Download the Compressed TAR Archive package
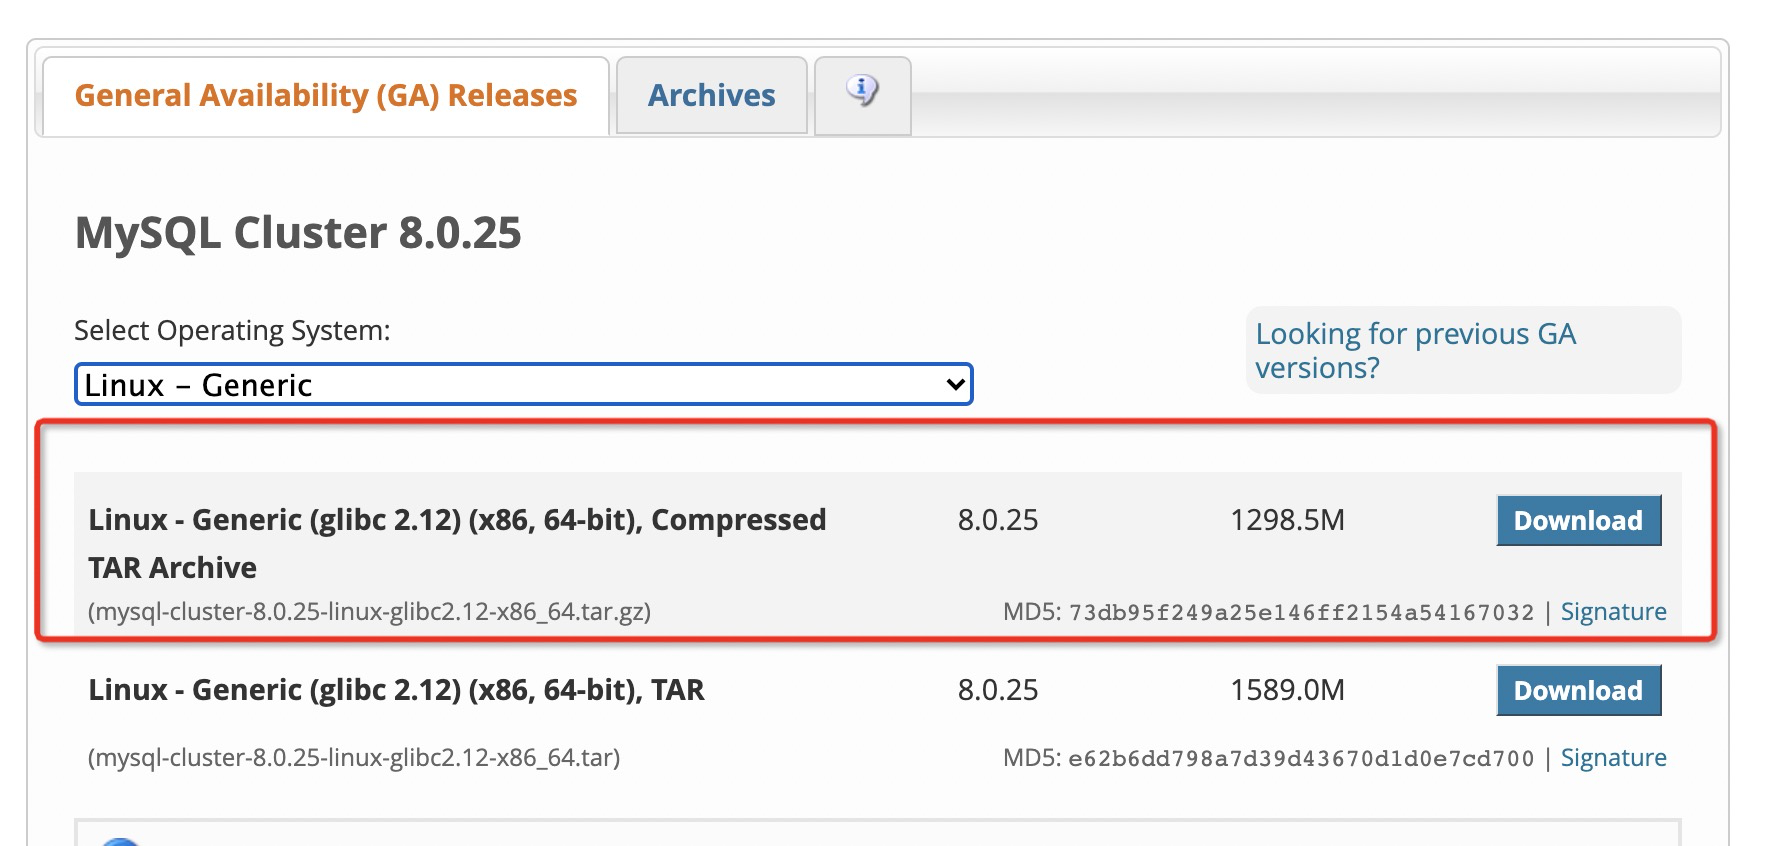Image resolution: width=1774 pixels, height=846 pixels. coord(1578,520)
